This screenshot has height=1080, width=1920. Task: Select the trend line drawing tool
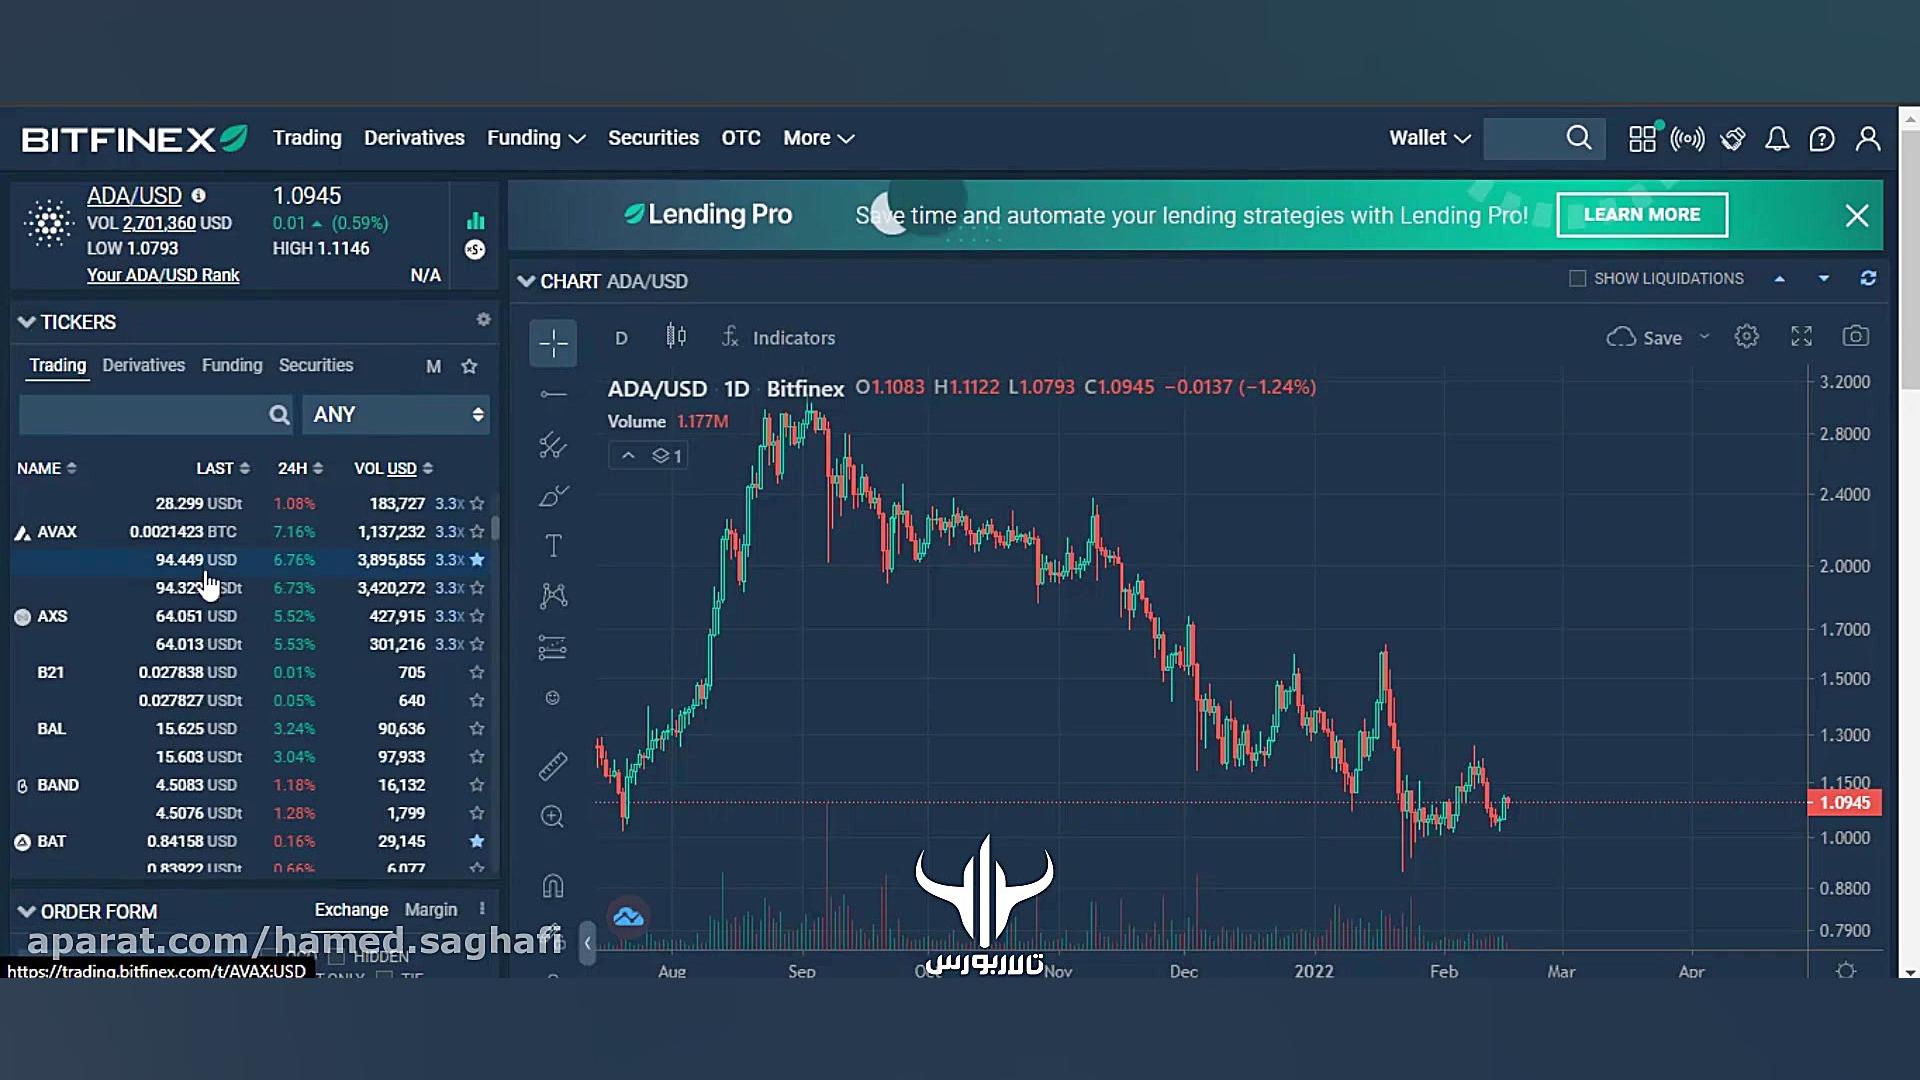click(x=553, y=394)
